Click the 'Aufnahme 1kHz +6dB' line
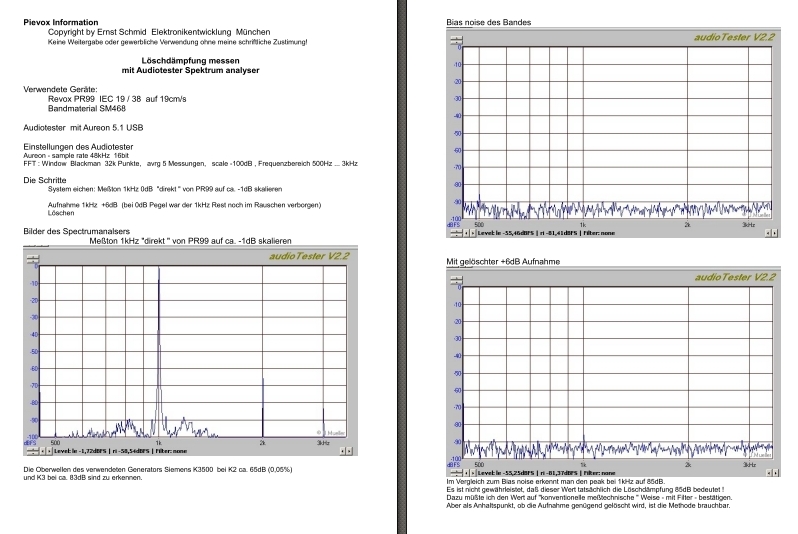This screenshot has width=798, height=534. (x=184, y=205)
